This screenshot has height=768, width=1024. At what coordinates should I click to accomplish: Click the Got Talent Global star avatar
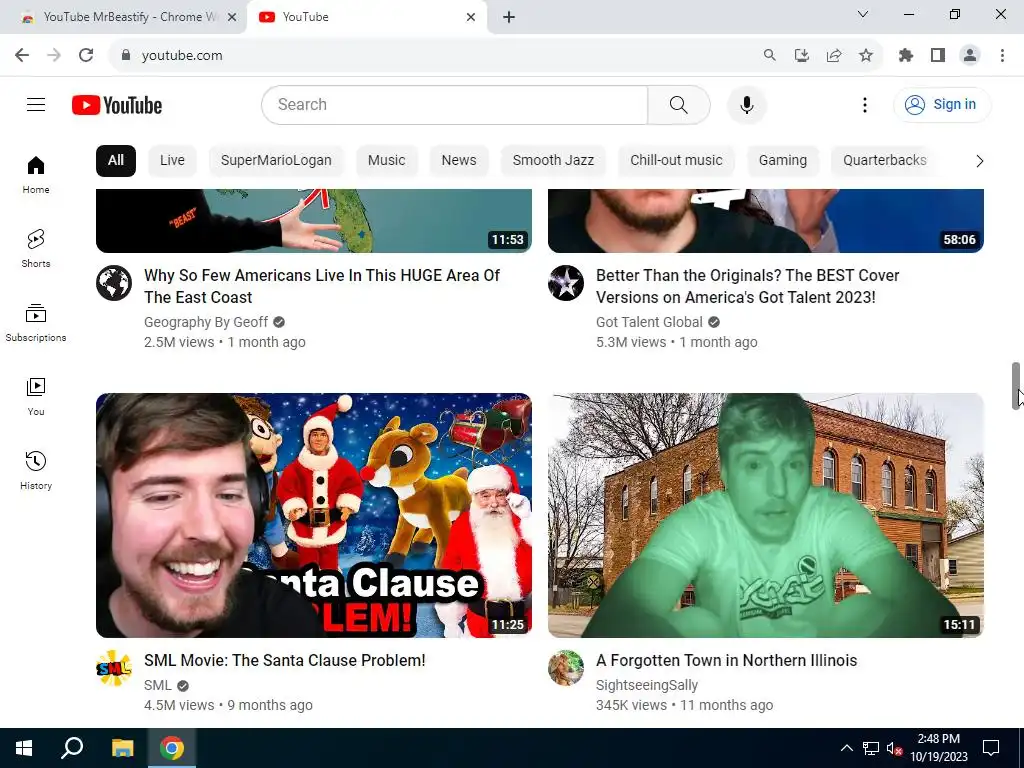click(x=566, y=283)
